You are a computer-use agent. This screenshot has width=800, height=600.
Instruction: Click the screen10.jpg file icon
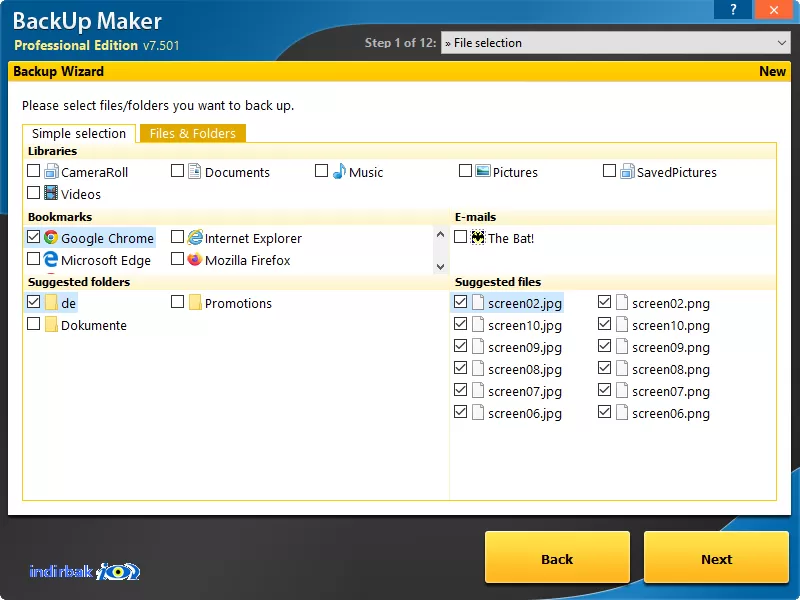(478, 324)
